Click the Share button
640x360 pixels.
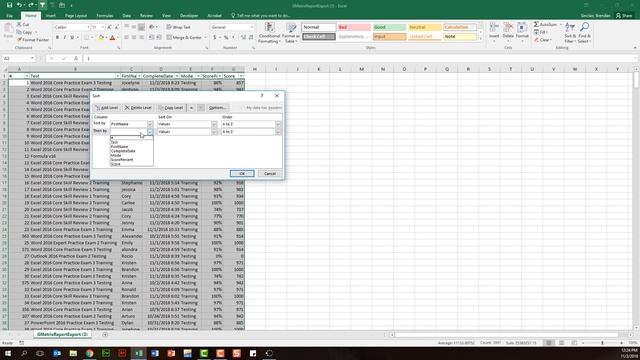pos(624,16)
